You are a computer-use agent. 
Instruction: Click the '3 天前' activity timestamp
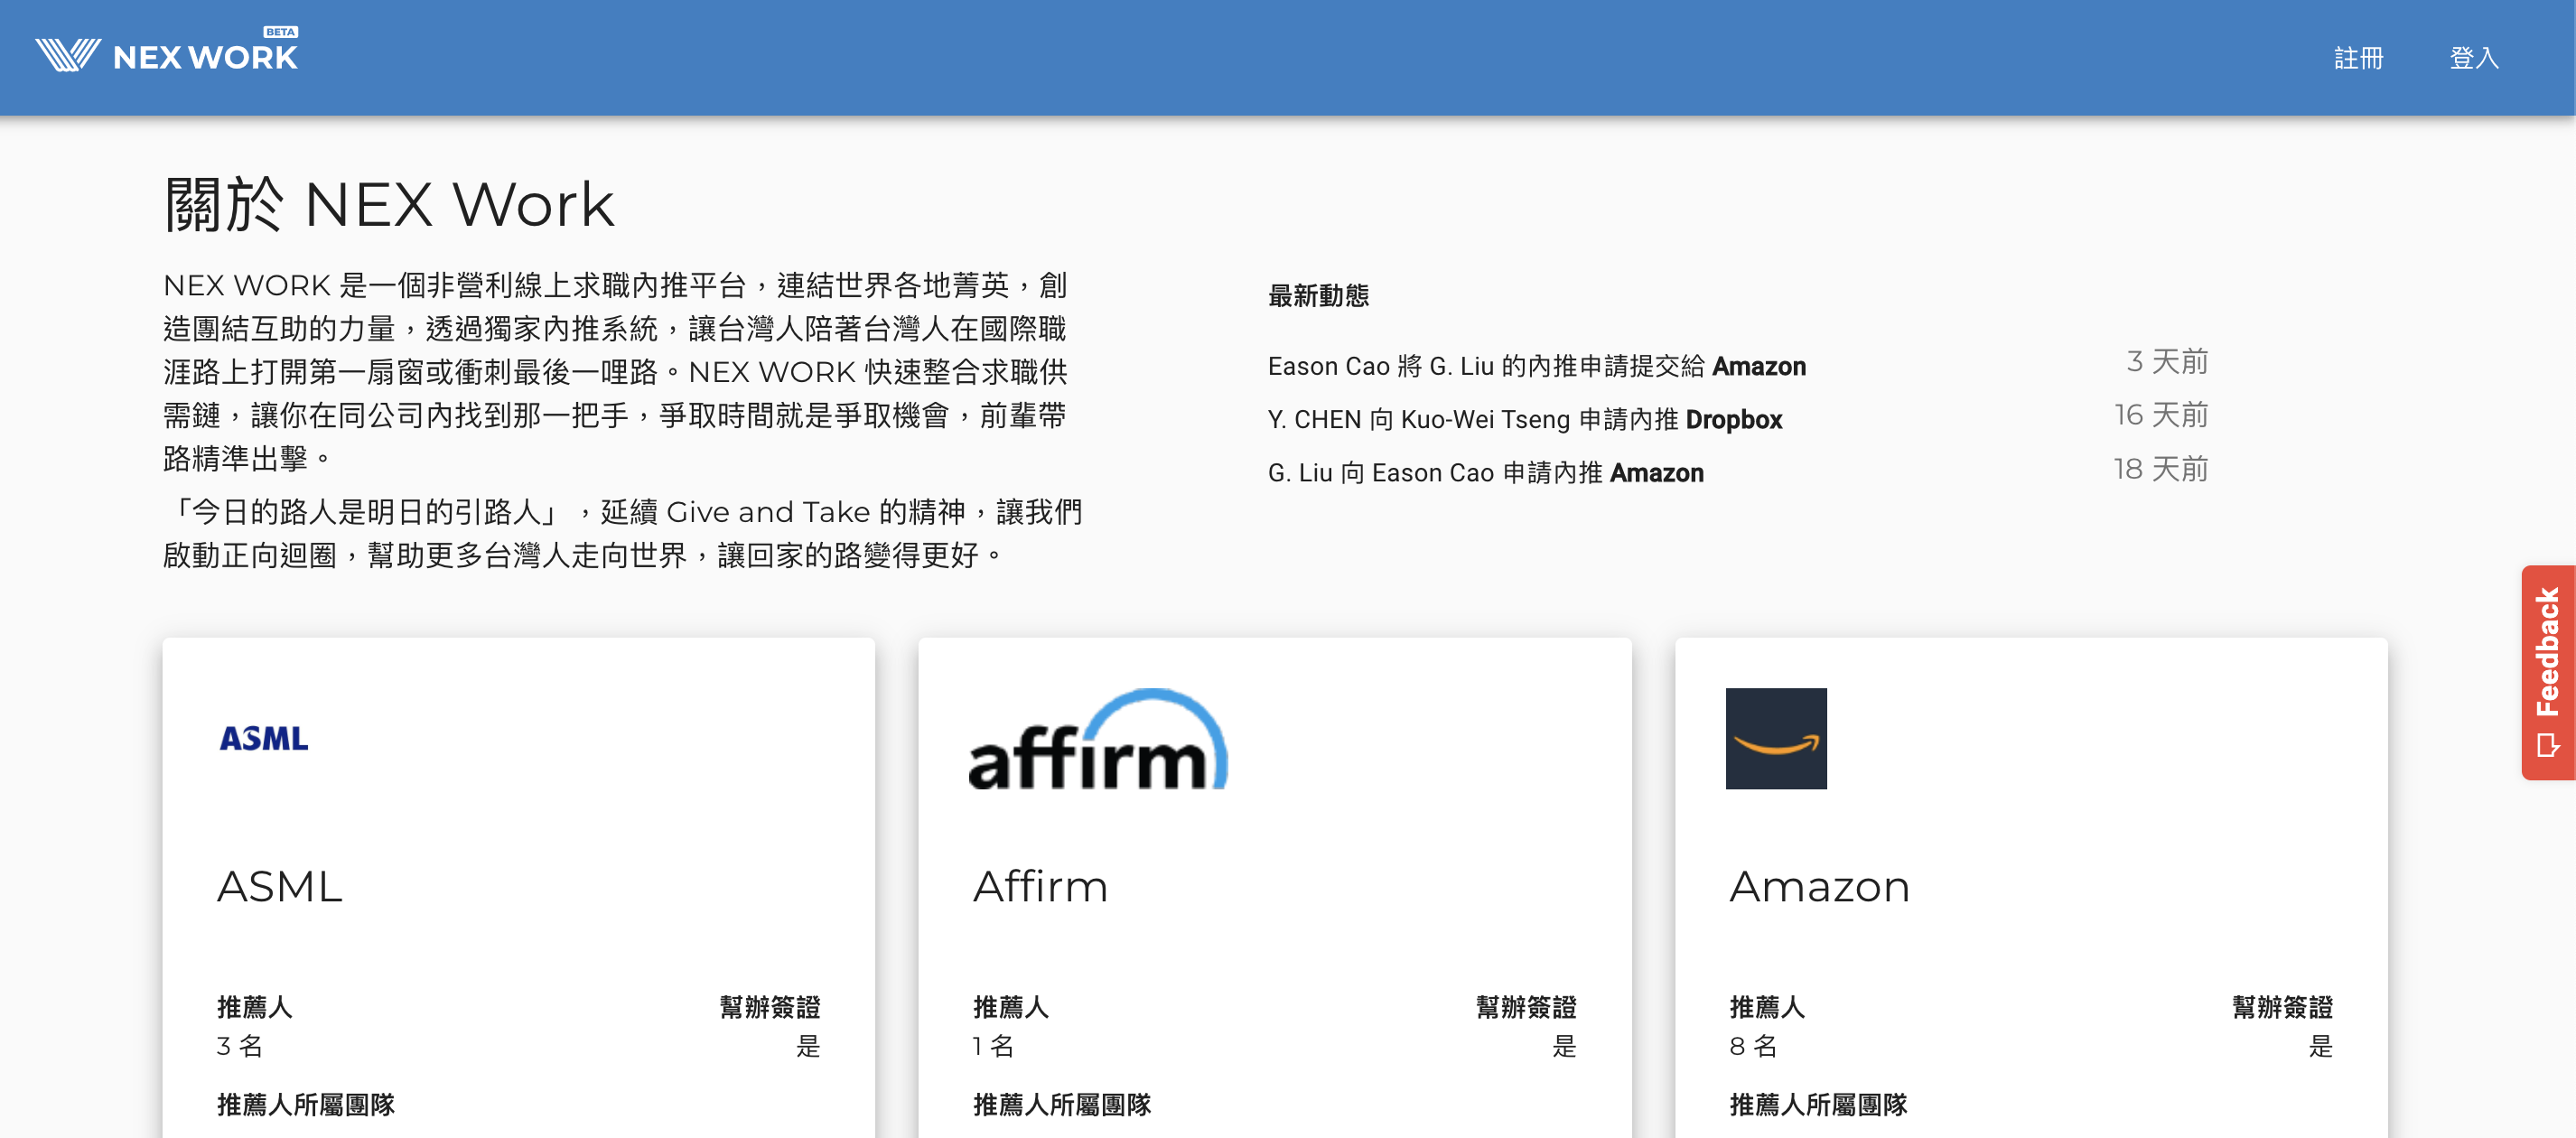coord(2166,362)
